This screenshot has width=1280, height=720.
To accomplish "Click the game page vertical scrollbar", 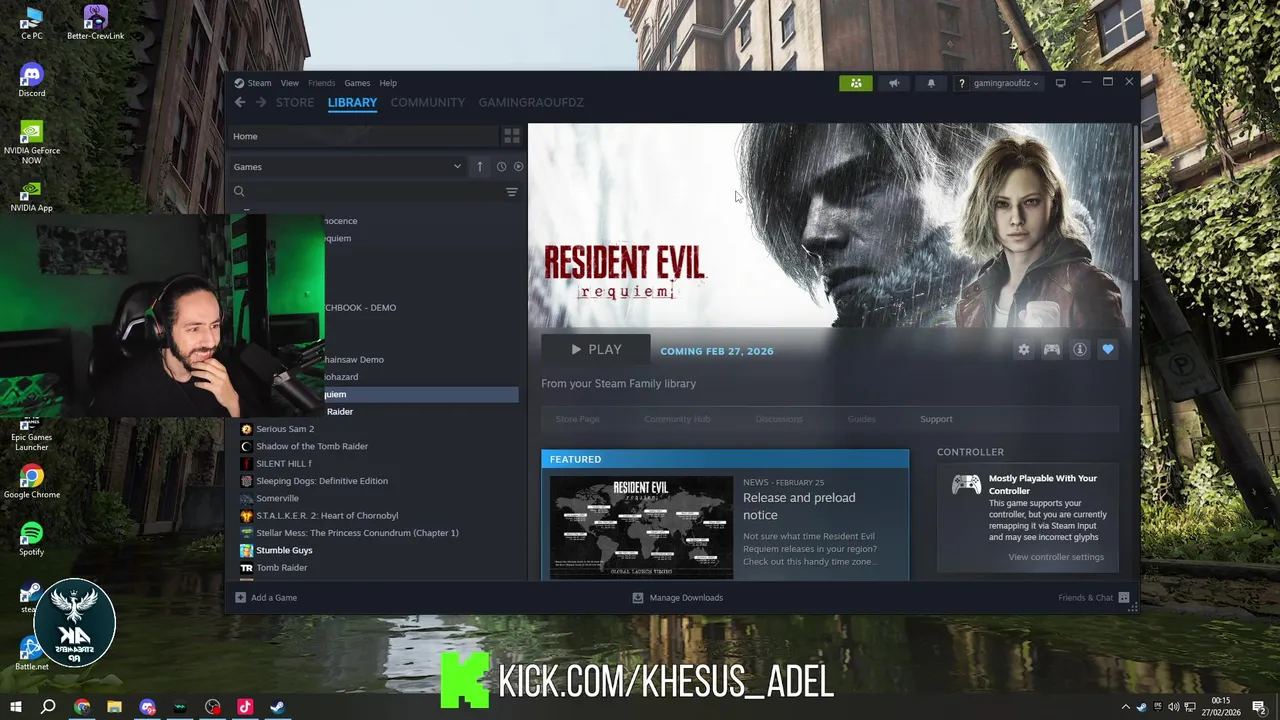I will tap(1135, 203).
